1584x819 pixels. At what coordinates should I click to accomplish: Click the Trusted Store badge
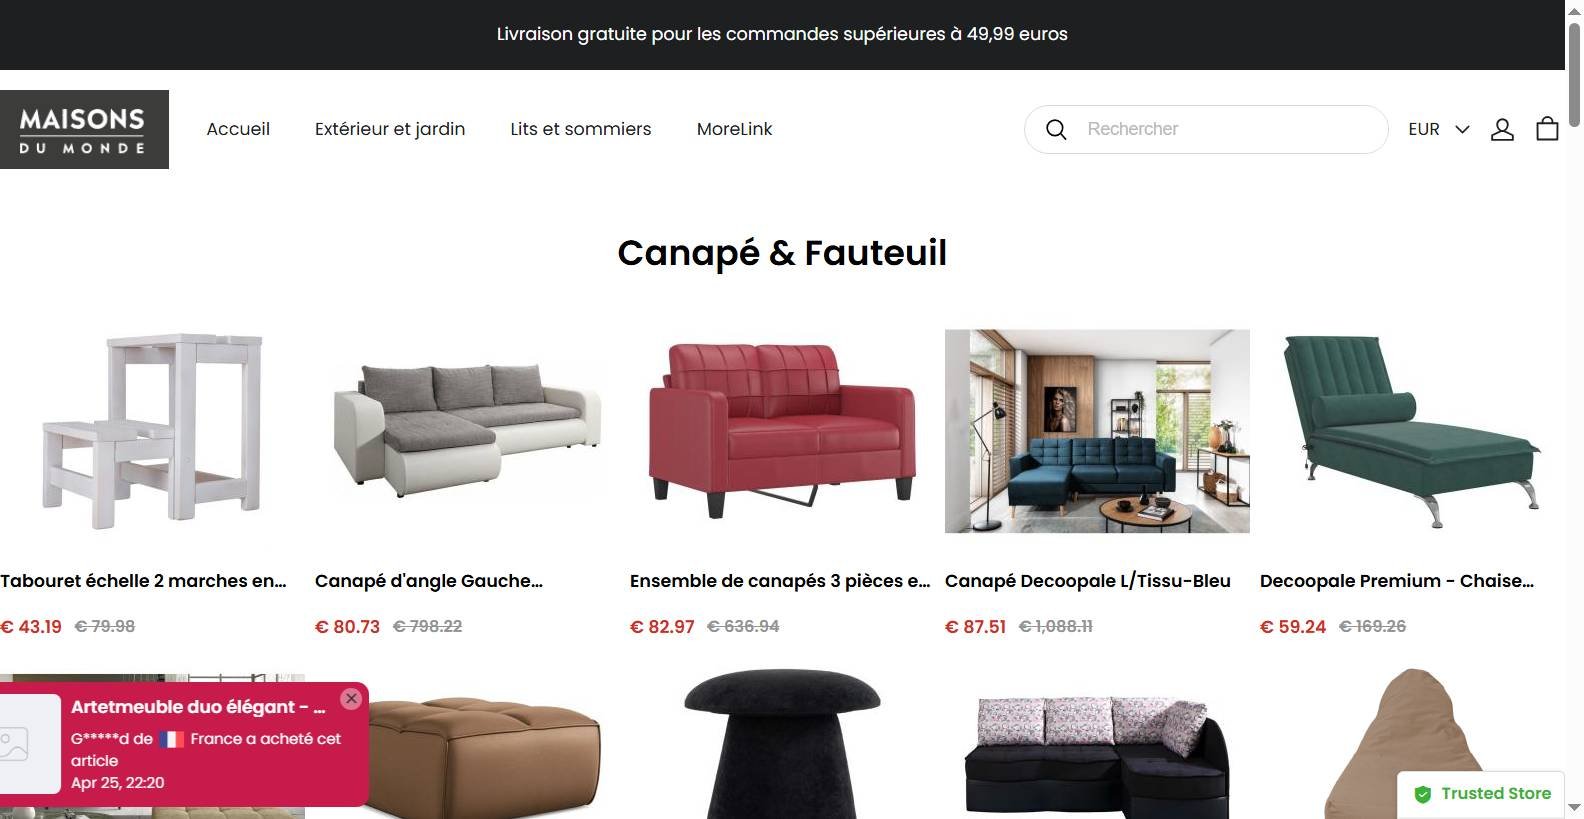click(x=1482, y=794)
